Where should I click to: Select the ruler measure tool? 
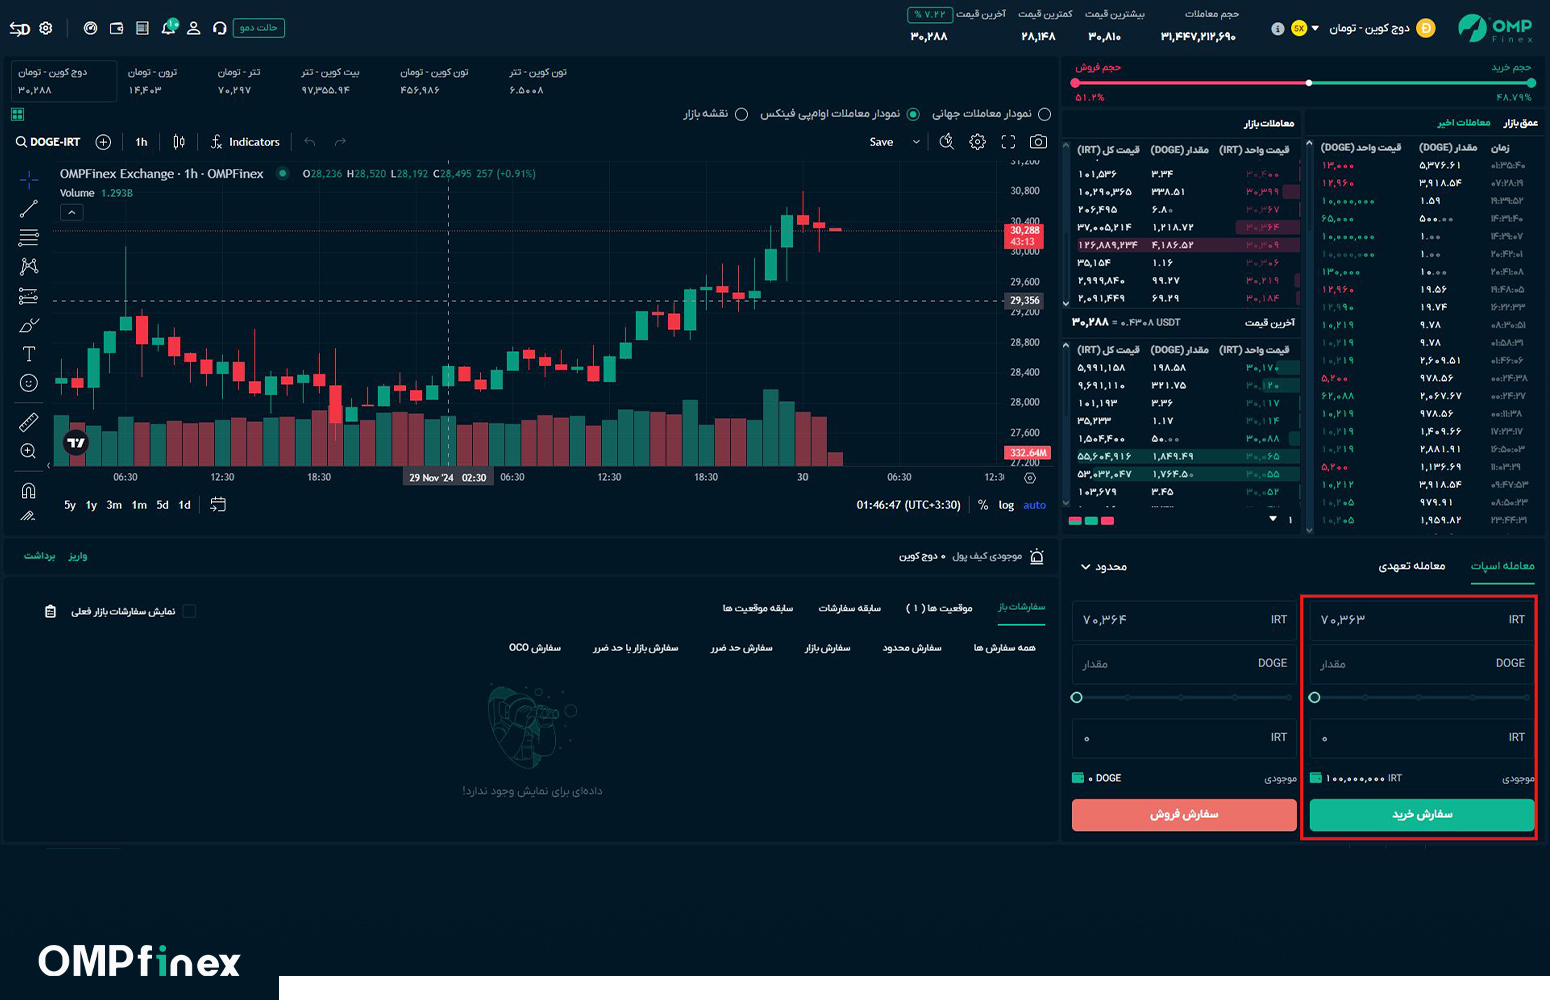29,422
